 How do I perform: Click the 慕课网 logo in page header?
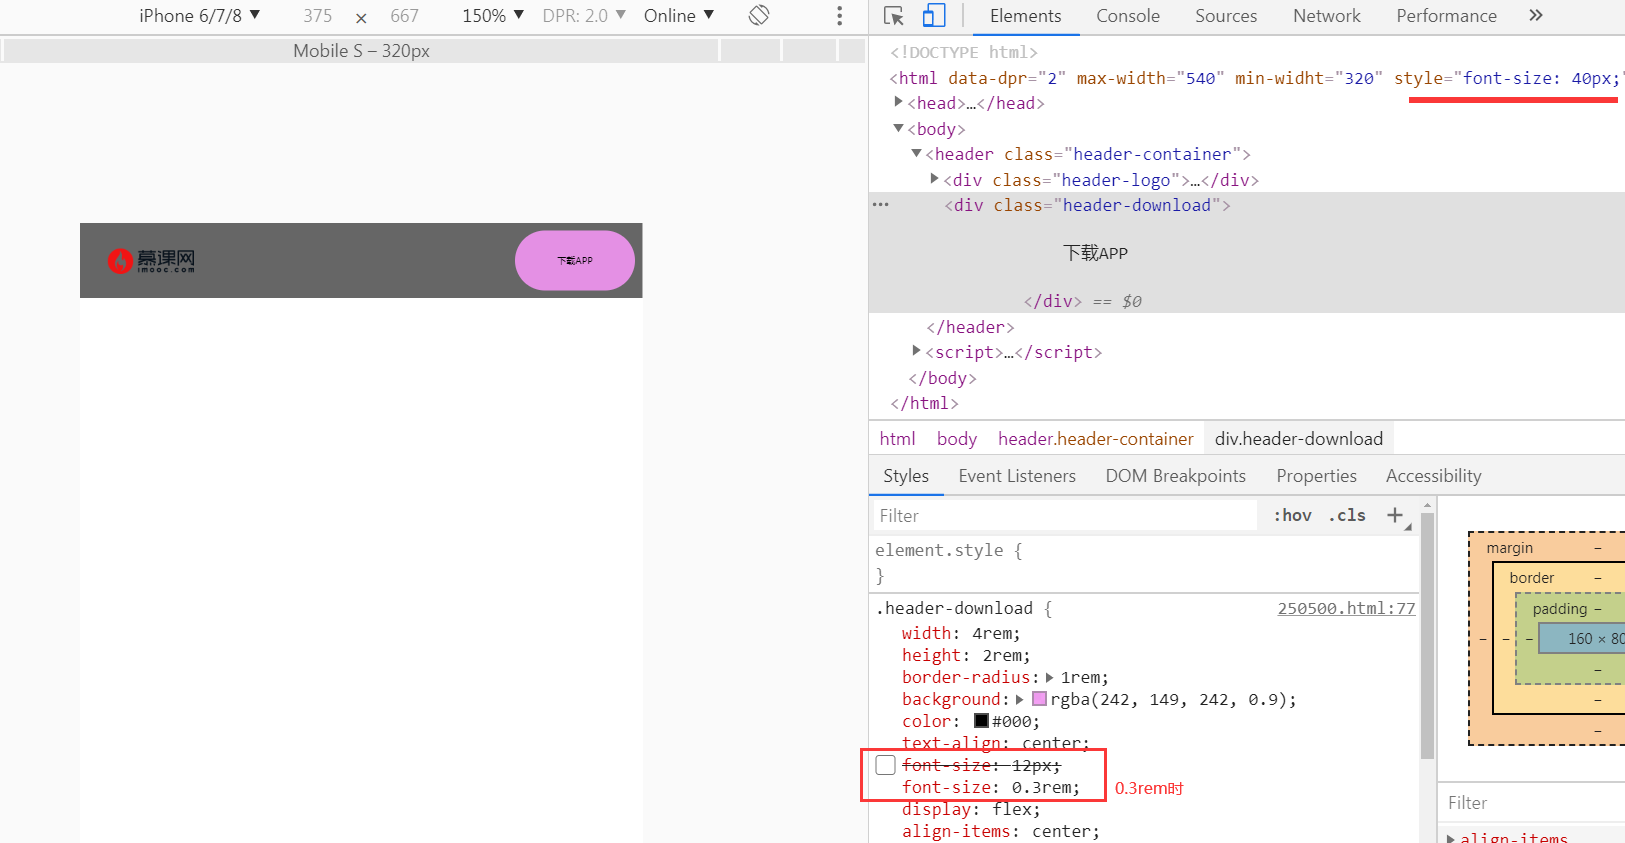[151, 261]
